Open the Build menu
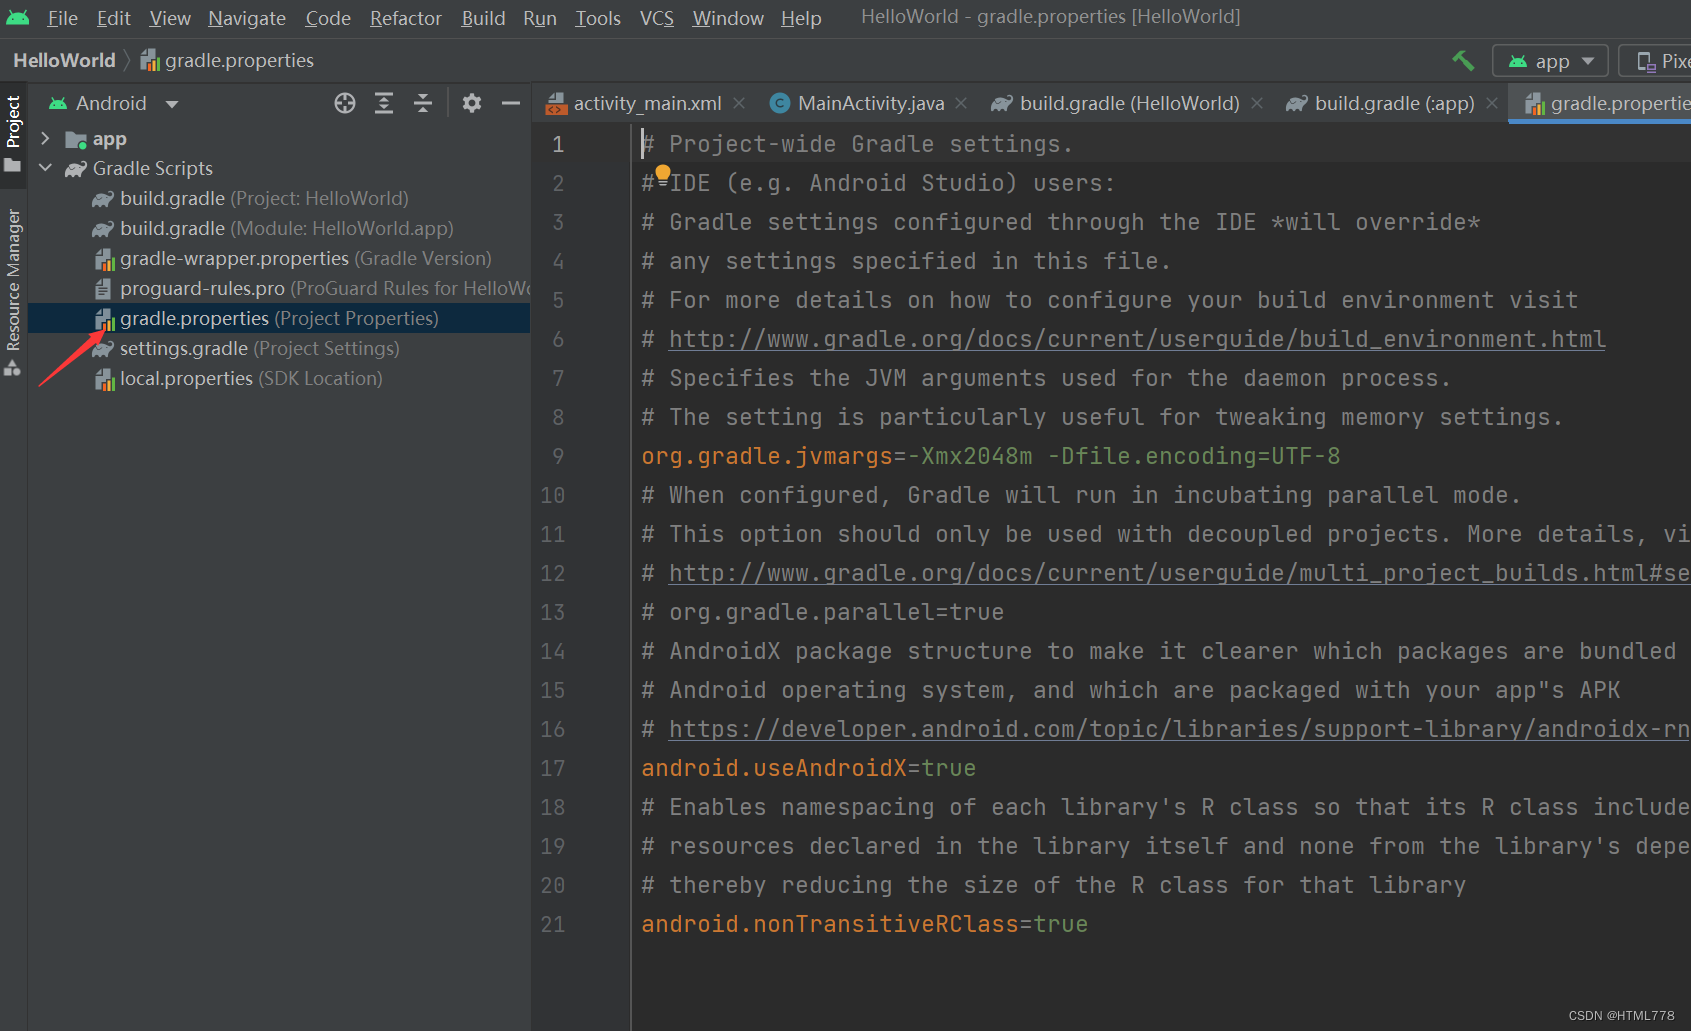The image size is (1691, 1031). [483, 18]
